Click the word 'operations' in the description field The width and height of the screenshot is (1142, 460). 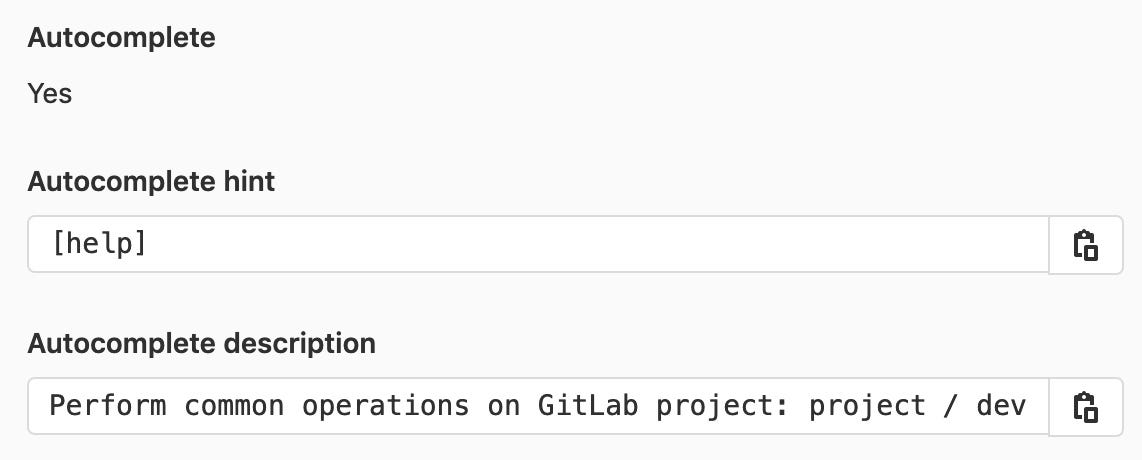click(x=385, y=405)
